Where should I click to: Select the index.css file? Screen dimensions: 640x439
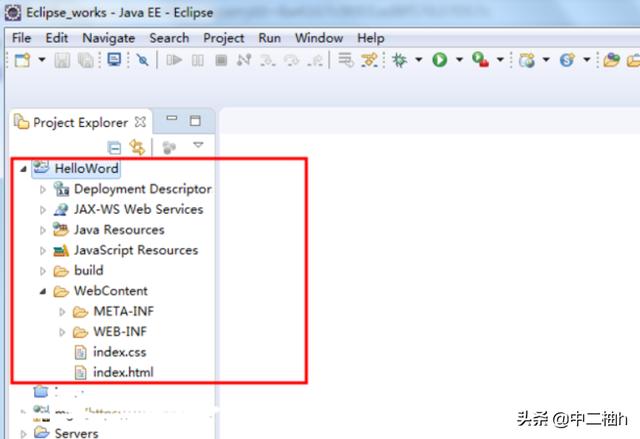(119, 352)
